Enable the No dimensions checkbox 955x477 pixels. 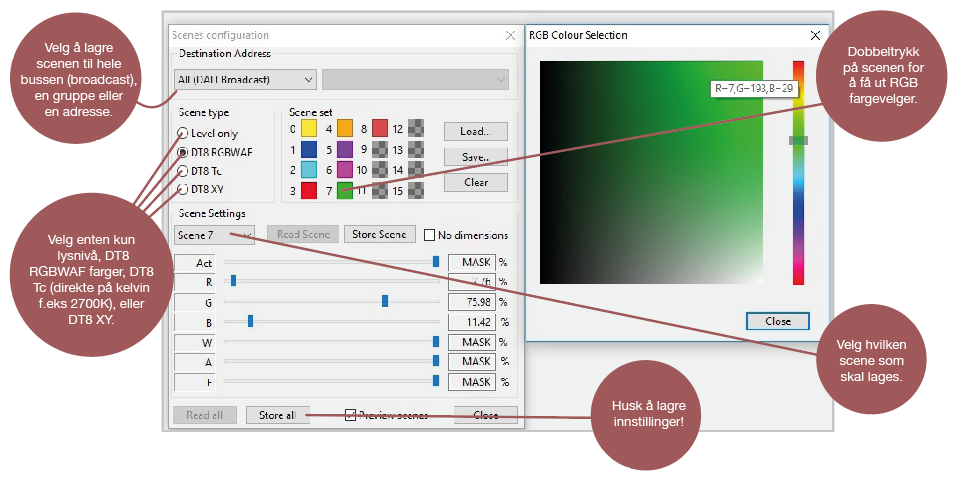point(430,235)
